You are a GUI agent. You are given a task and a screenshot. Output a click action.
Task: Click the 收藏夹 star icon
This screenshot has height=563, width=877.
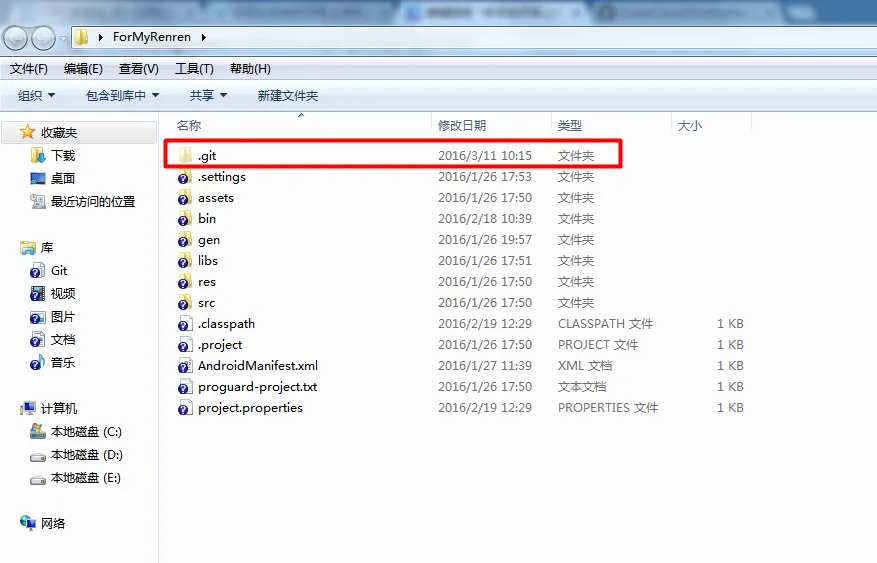click(x=27, y=132)
